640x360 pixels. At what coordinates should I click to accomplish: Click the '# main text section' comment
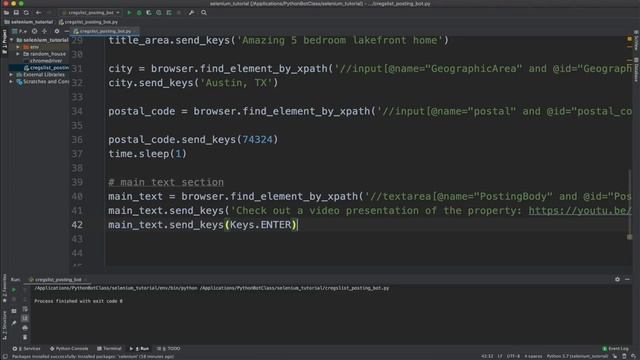coord(166,182)
